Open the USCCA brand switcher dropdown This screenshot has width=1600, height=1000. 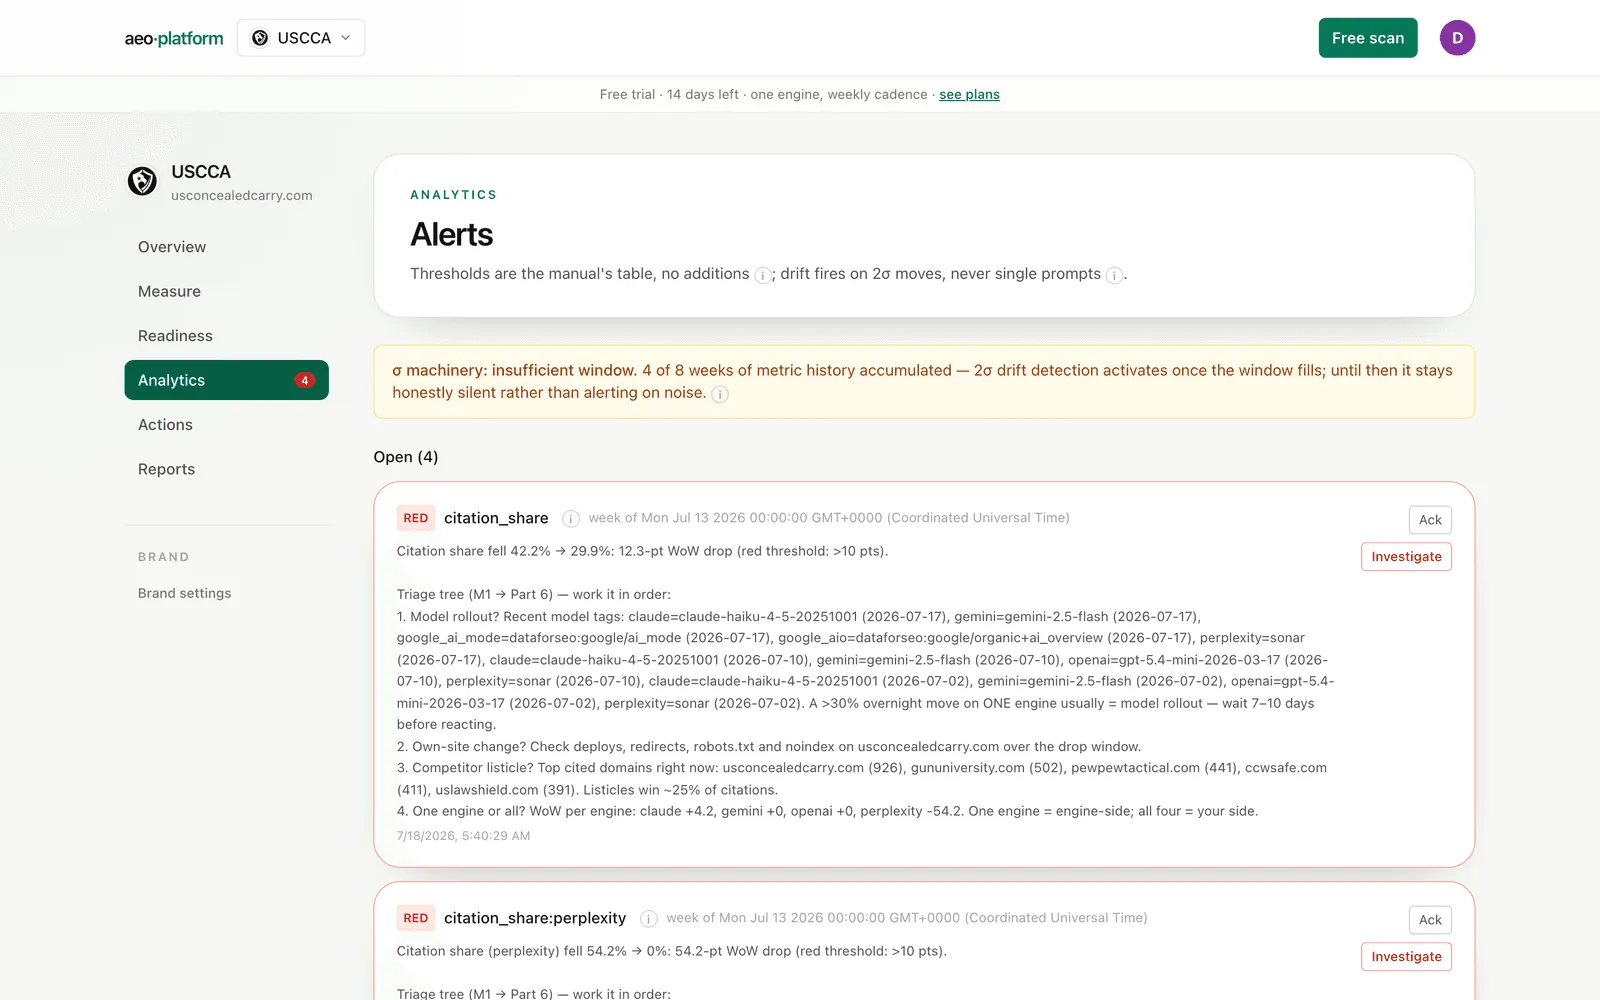pos(301,38)
